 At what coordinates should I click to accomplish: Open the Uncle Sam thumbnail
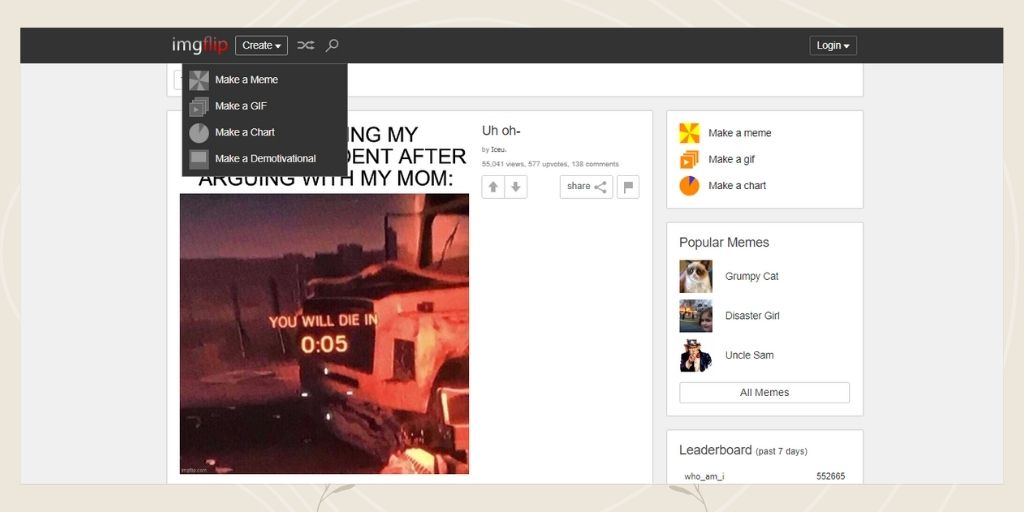(696, 355)
